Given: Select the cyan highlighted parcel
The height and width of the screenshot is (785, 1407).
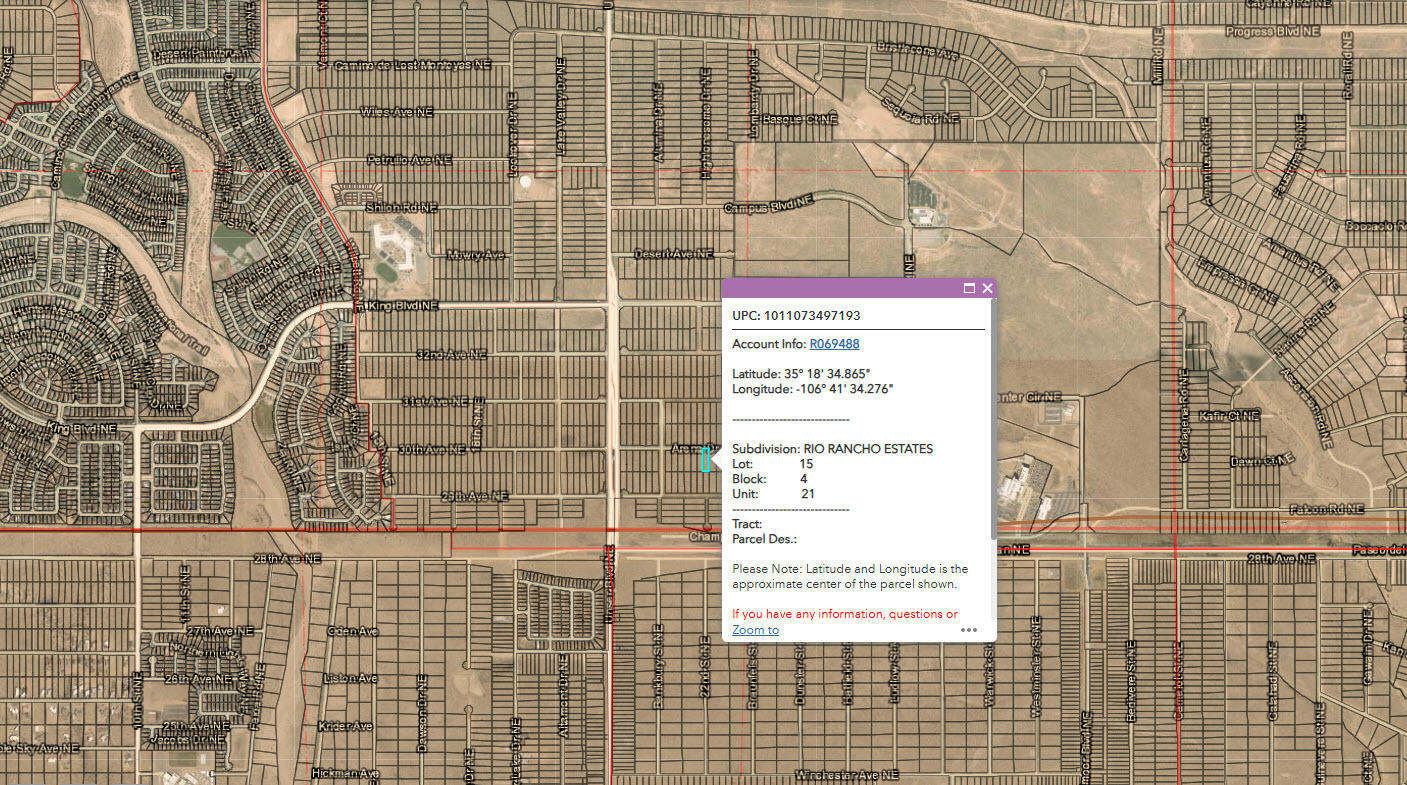Looking at the screenshot, I should tap(705, 459).
